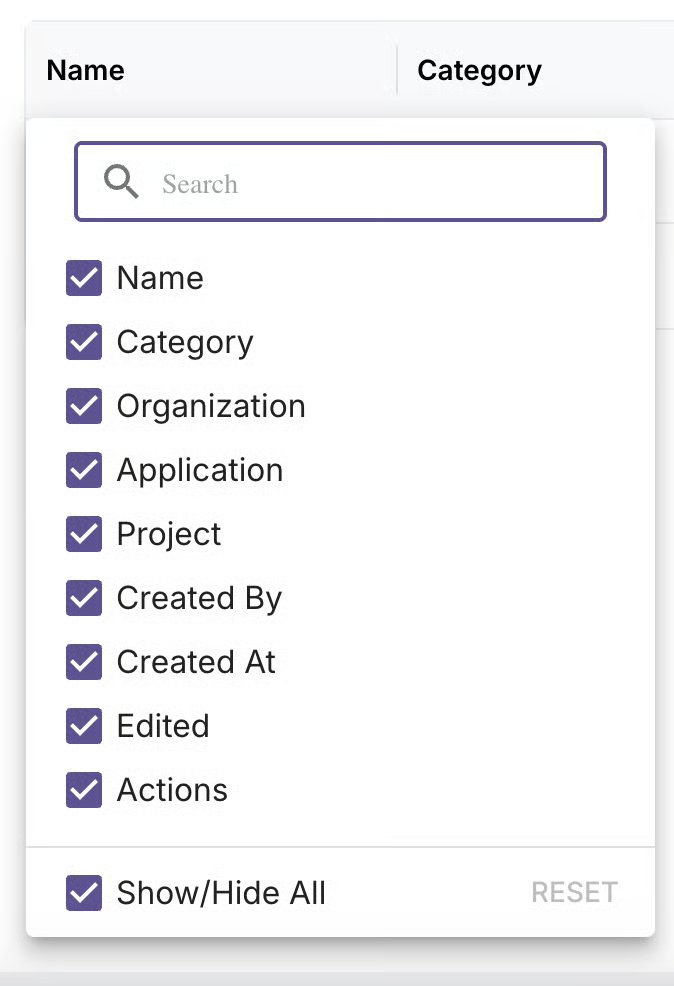Uncheck the Name column checkbox
Viewport: 674px width, 986px height.
point(84,278)
